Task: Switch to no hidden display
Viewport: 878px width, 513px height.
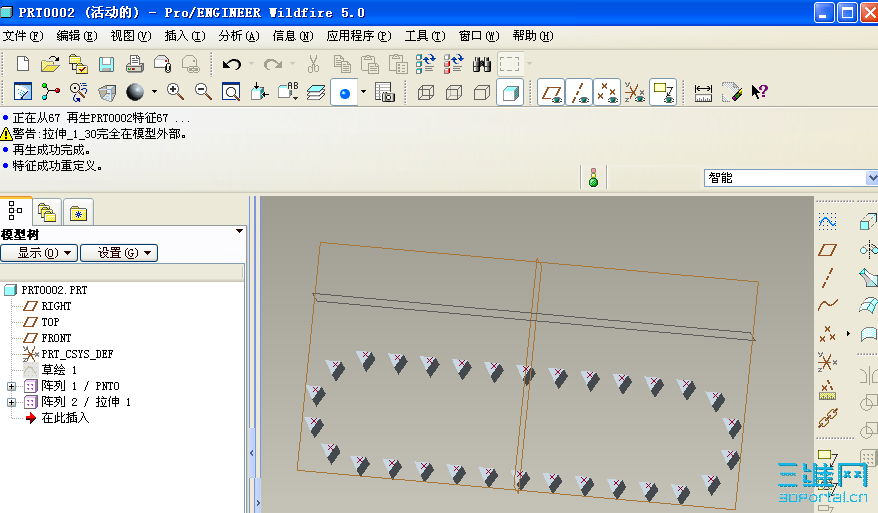Action: pos(482,92)
